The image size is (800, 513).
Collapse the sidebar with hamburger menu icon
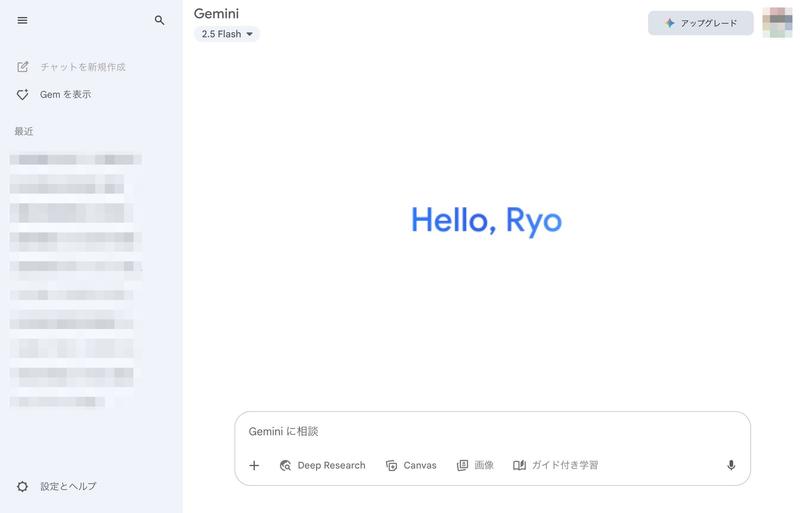point(22,20)
